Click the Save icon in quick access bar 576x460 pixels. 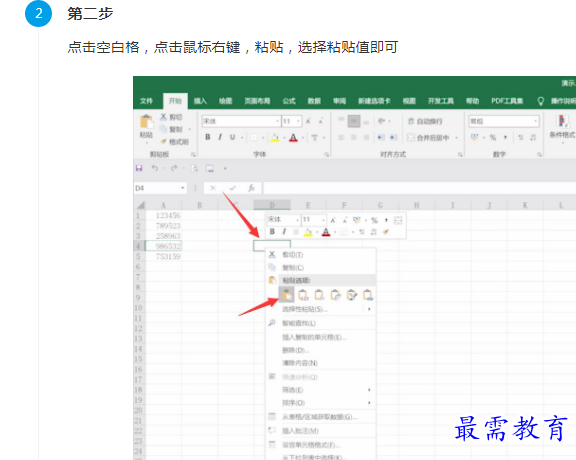pyautogui.click(x=139, y=168)
